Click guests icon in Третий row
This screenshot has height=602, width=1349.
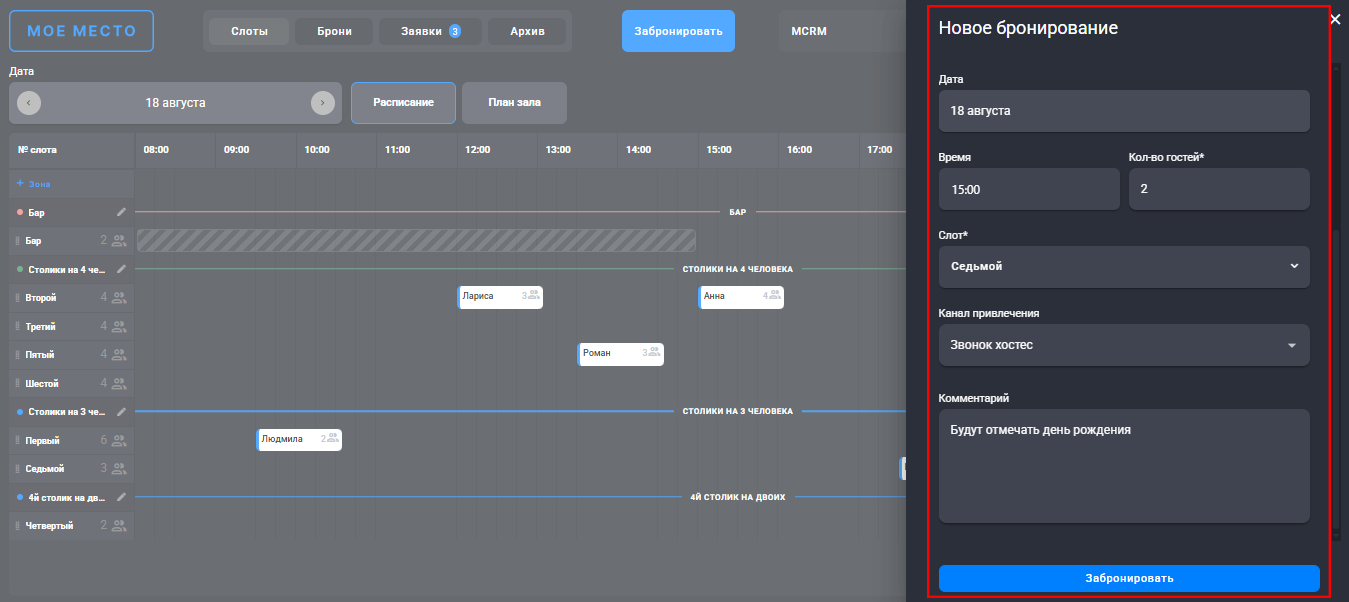(x=119, y=326)
